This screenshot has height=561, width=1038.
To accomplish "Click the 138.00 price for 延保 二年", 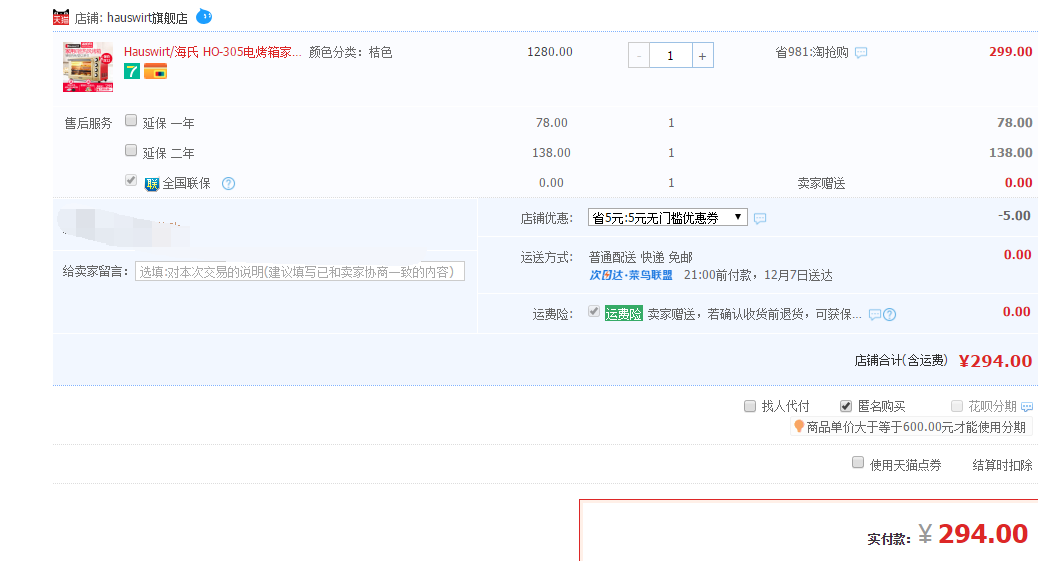I will tap(551, 152).
